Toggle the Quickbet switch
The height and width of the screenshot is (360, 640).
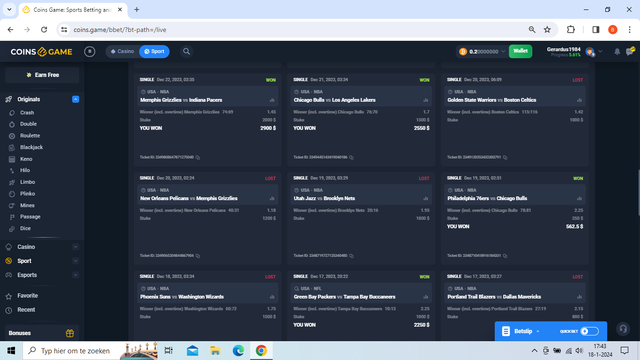click(589, 331)
